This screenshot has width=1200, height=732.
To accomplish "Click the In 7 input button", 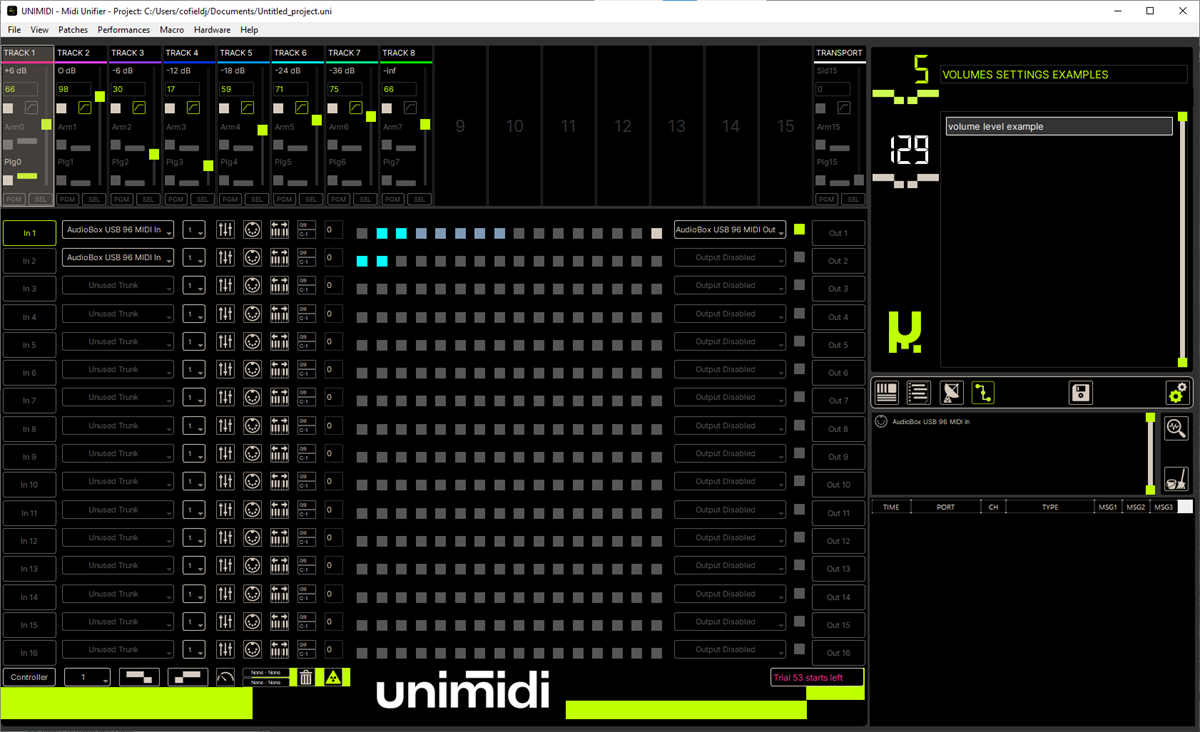I will pyautogui.click(x=29, y=401).
